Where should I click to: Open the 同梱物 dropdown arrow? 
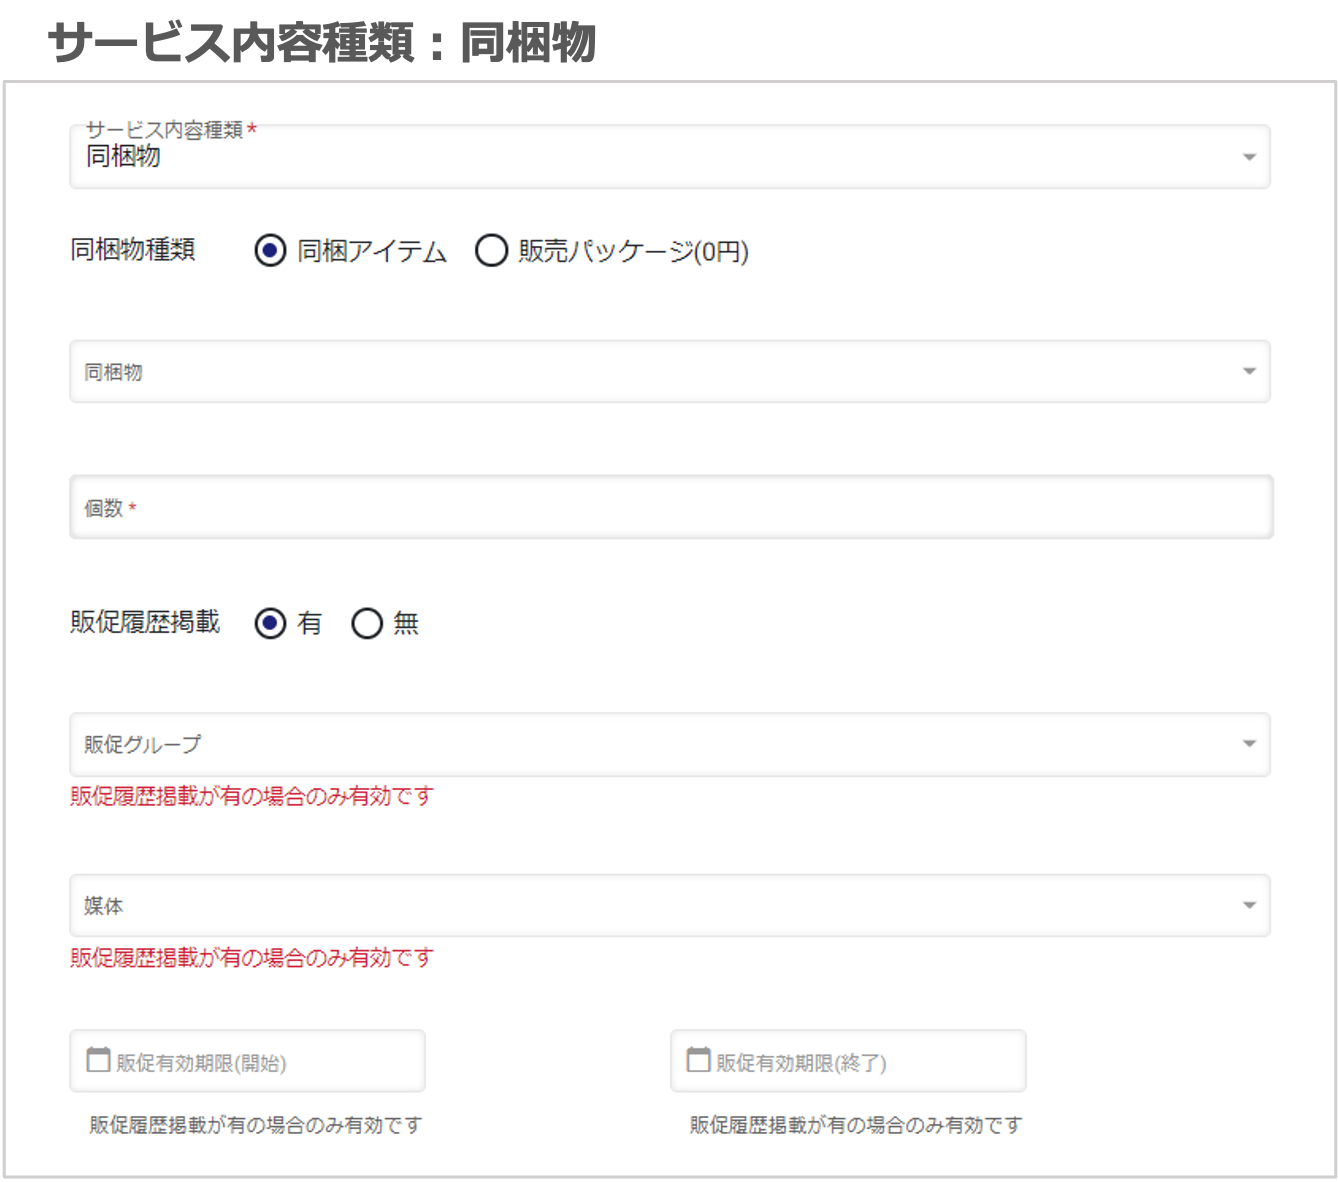tap(1248, 371)
